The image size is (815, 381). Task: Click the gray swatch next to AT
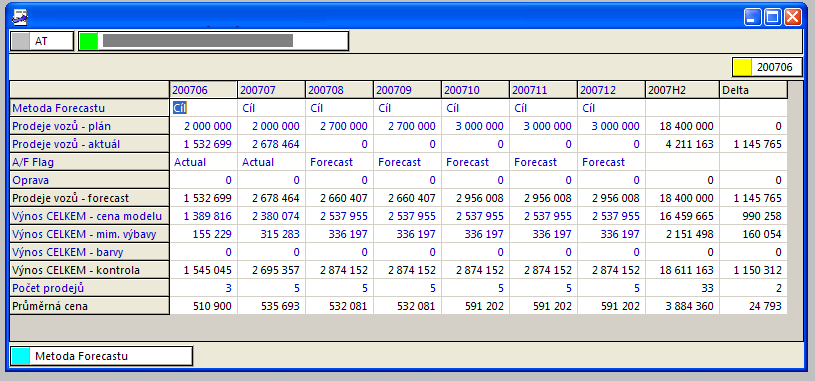(x=20, y=41)
